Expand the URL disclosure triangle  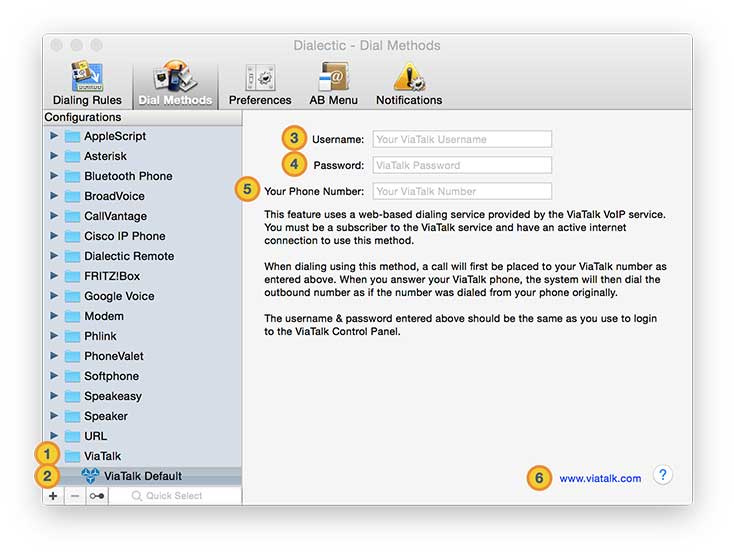click(x=54, y=436)
